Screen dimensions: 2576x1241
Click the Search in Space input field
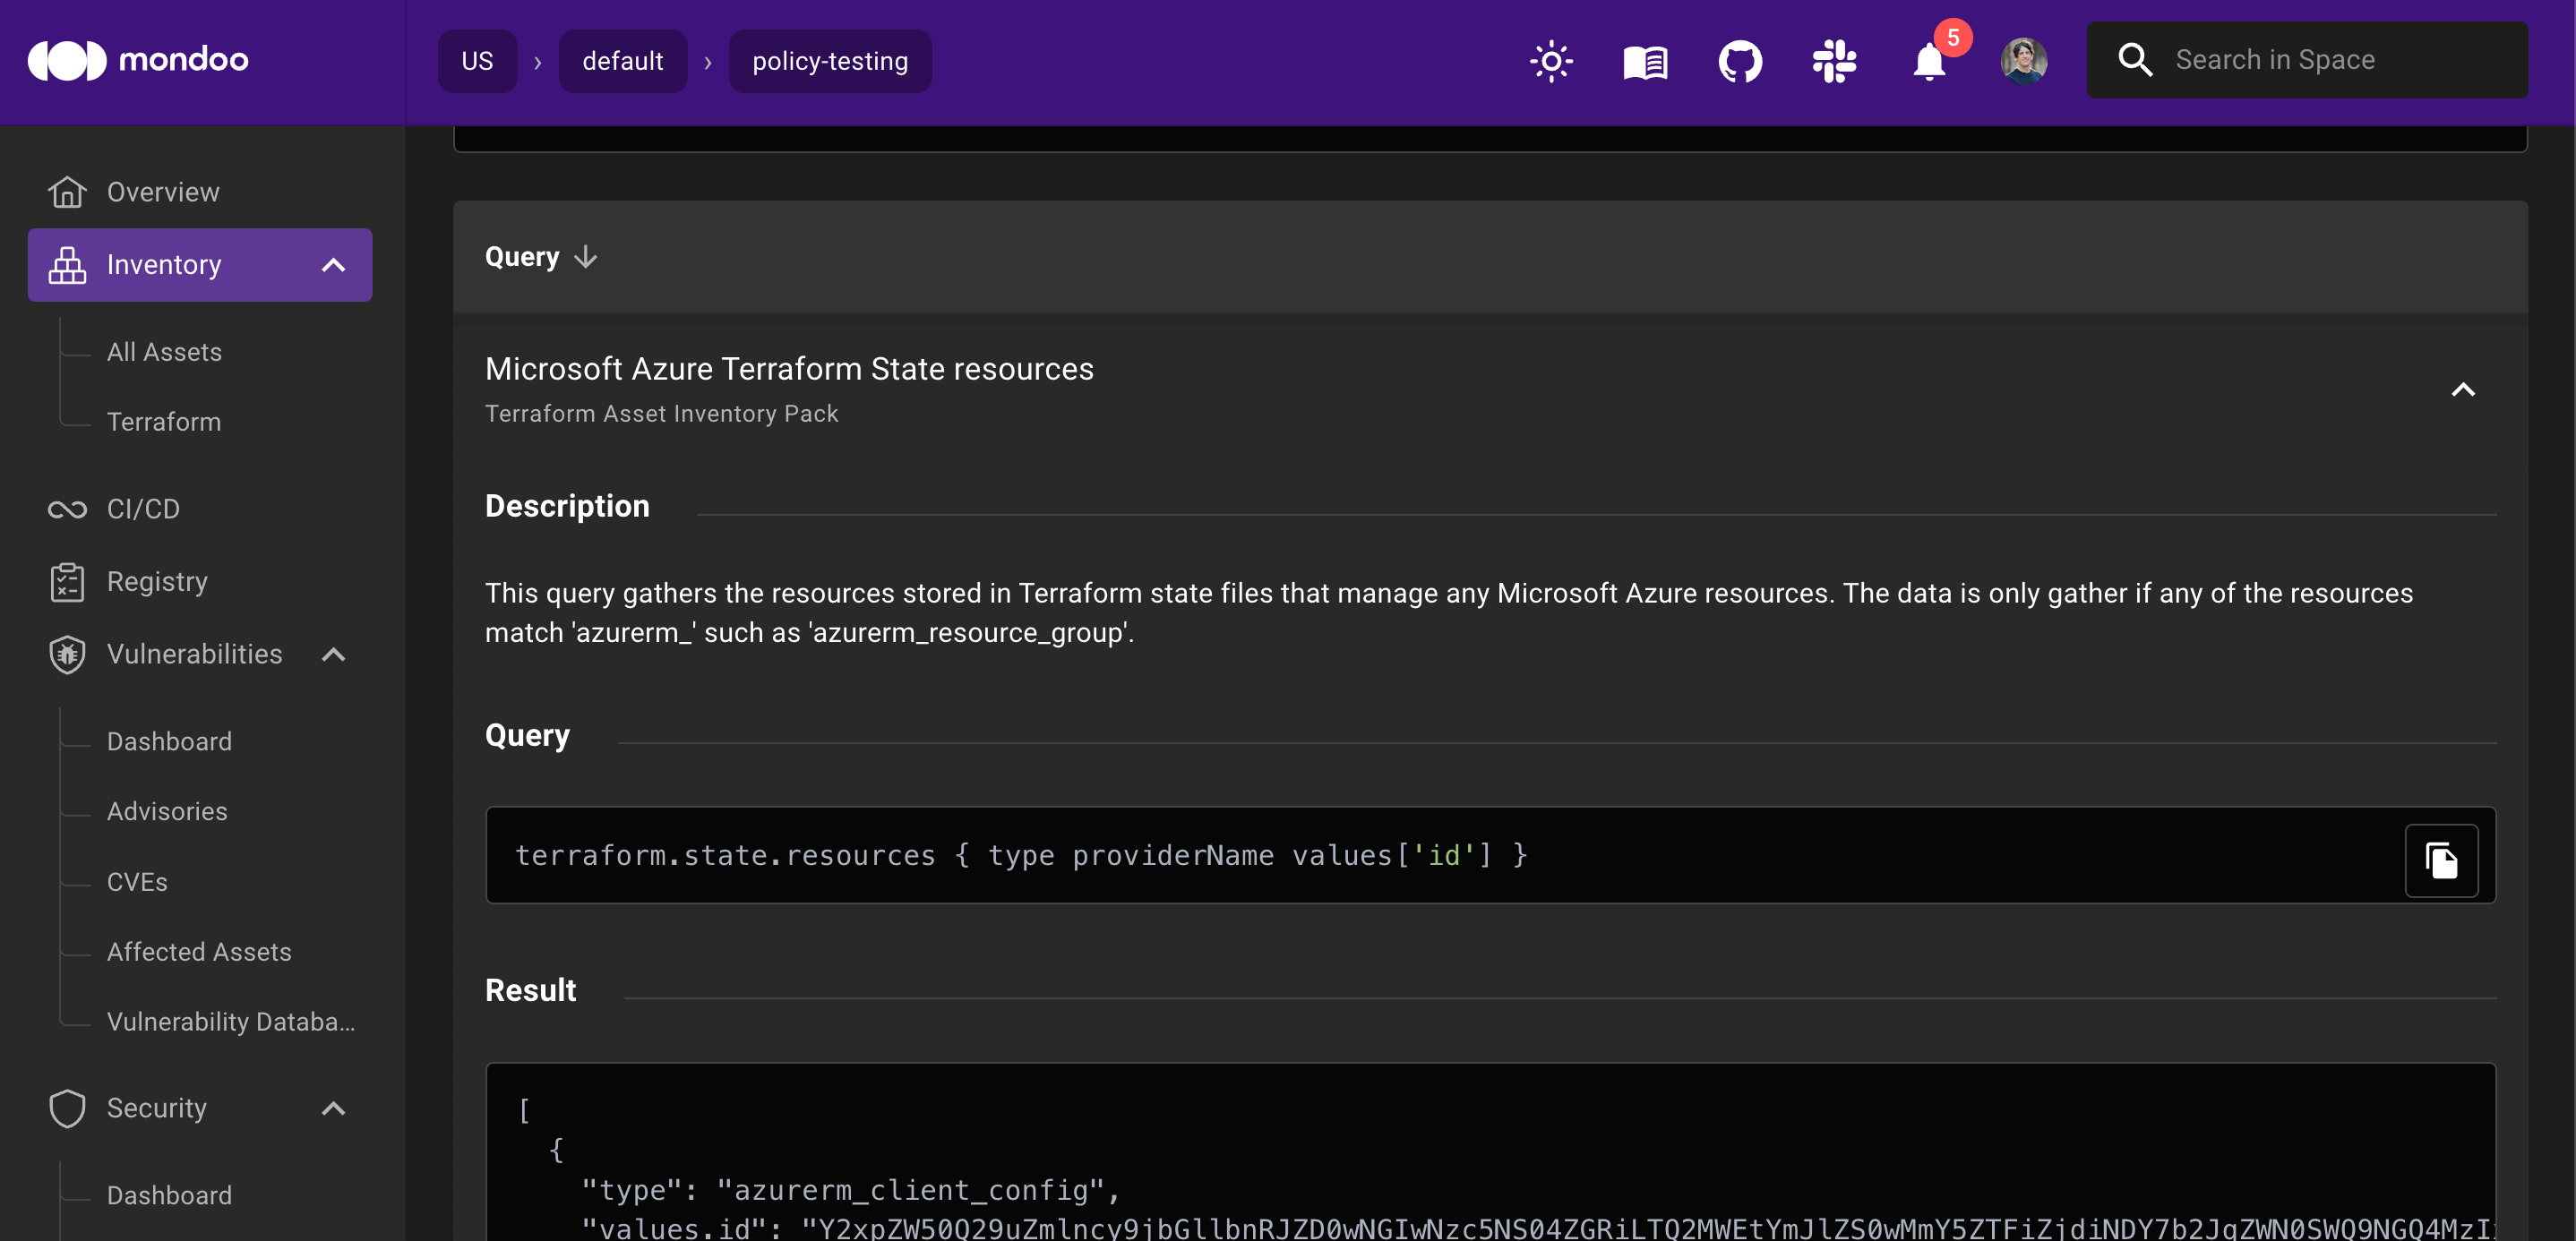(x=2308, y=61)
